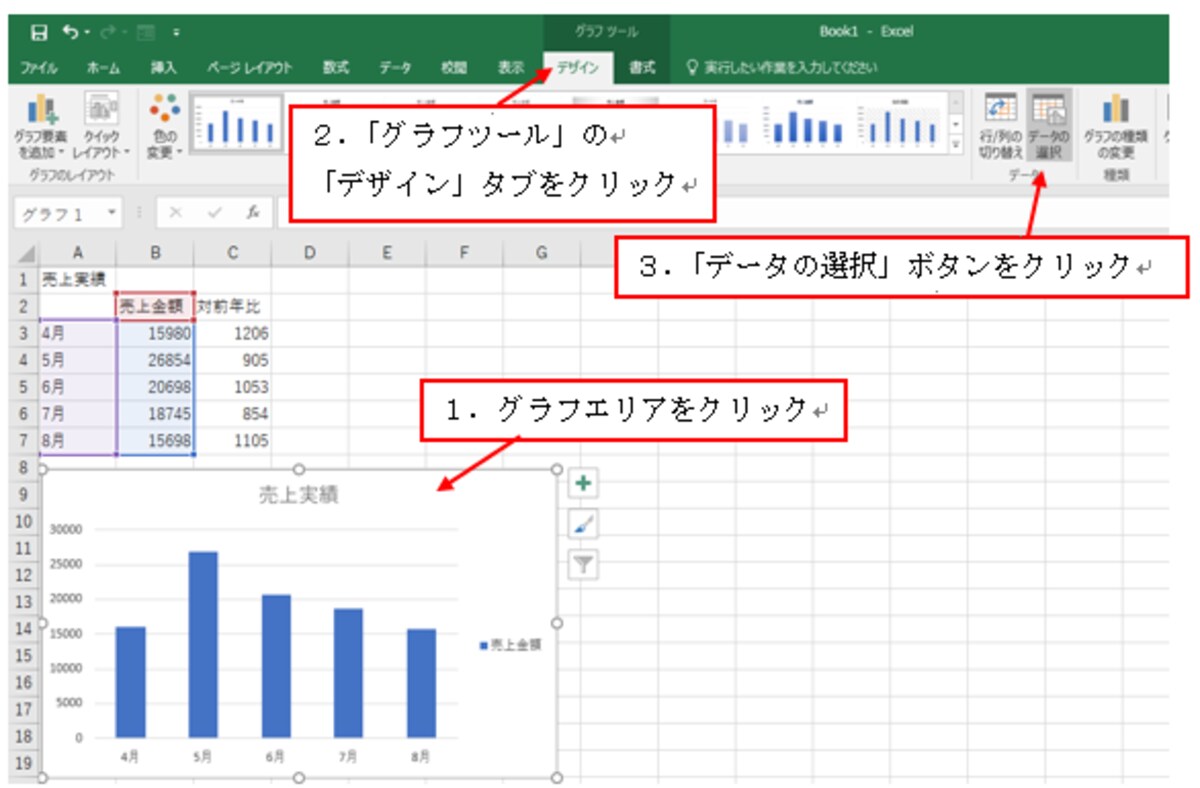
Task: Select row 1 header
Action: [x=24, y=279]
